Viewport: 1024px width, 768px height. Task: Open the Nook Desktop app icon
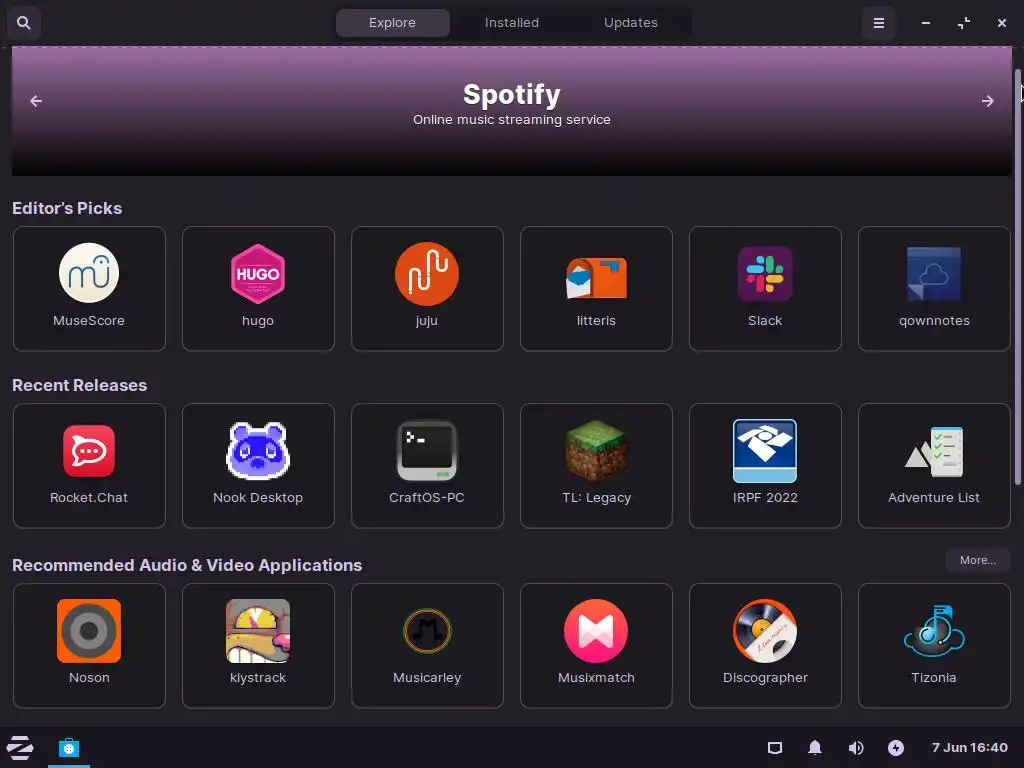click(258, 451)
